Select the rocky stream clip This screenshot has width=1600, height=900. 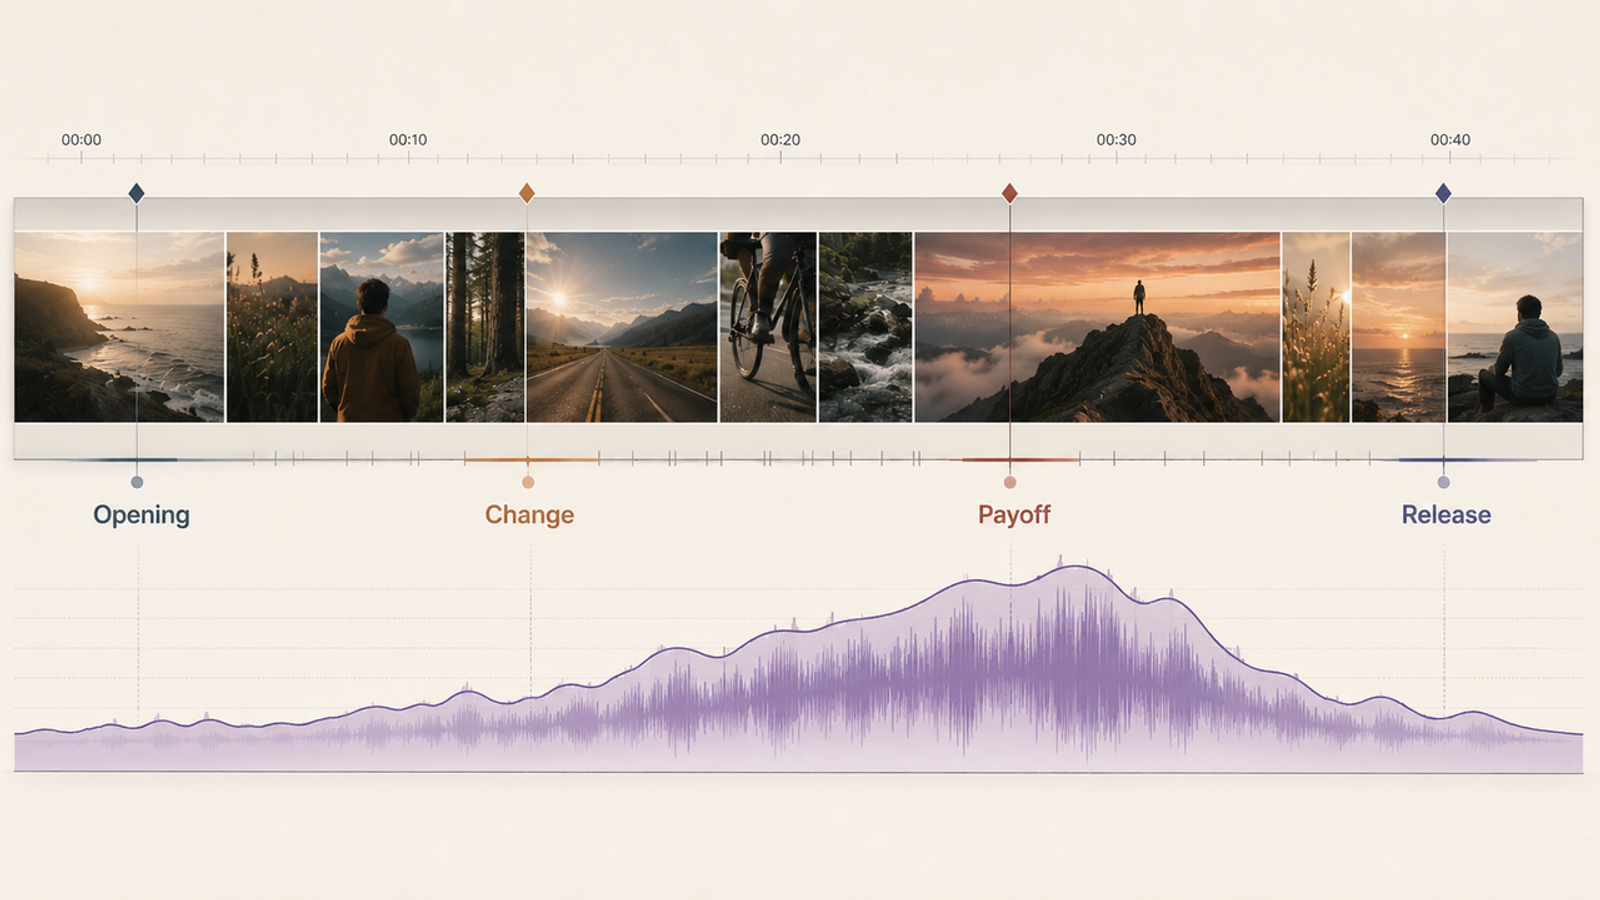point(866,327)
